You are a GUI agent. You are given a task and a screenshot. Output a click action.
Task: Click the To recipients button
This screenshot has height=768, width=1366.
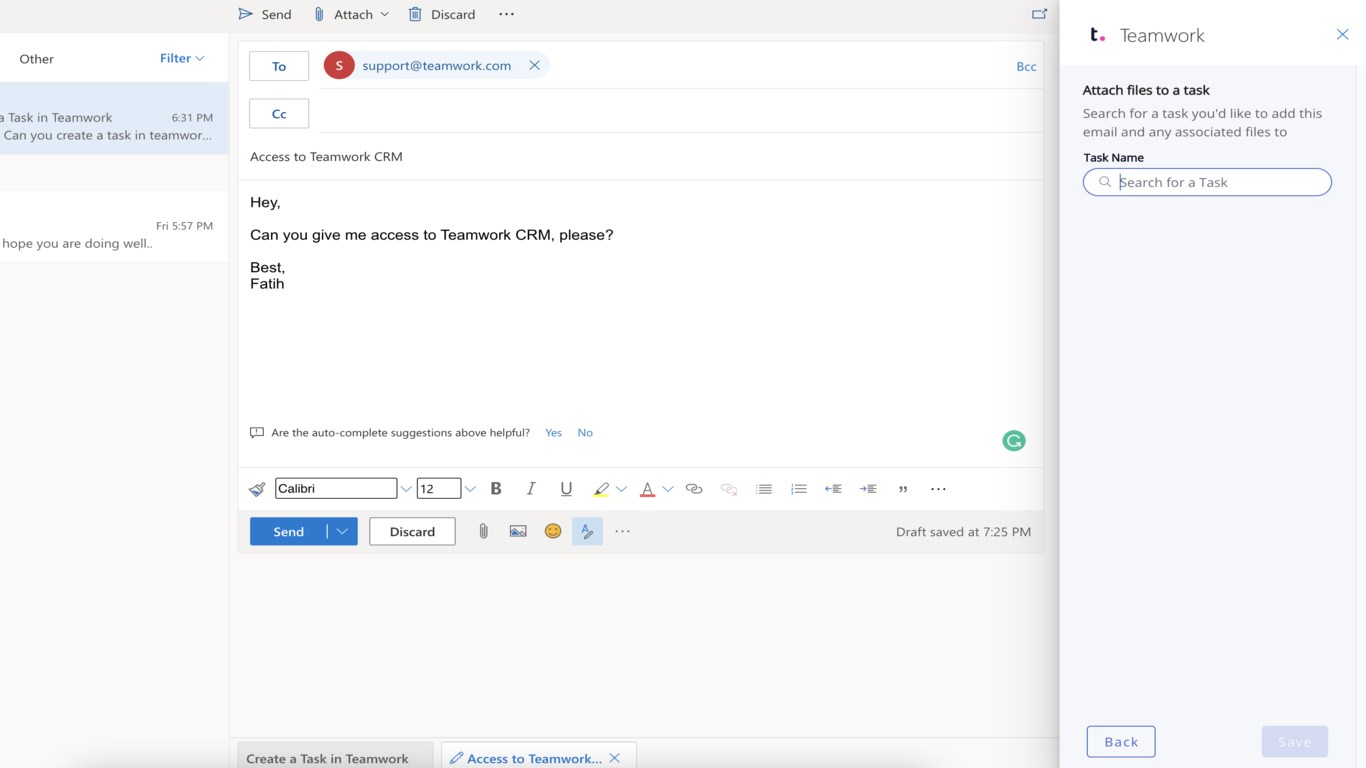[279, 66]
